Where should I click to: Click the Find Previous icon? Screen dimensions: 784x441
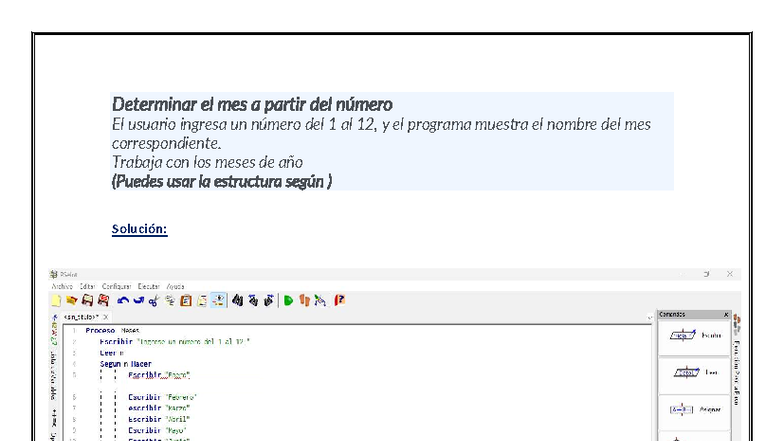click(254, 300)
